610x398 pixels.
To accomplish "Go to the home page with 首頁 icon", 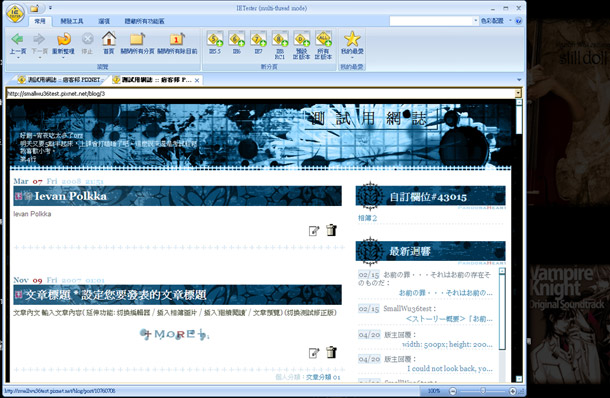I will click(109, 39).
